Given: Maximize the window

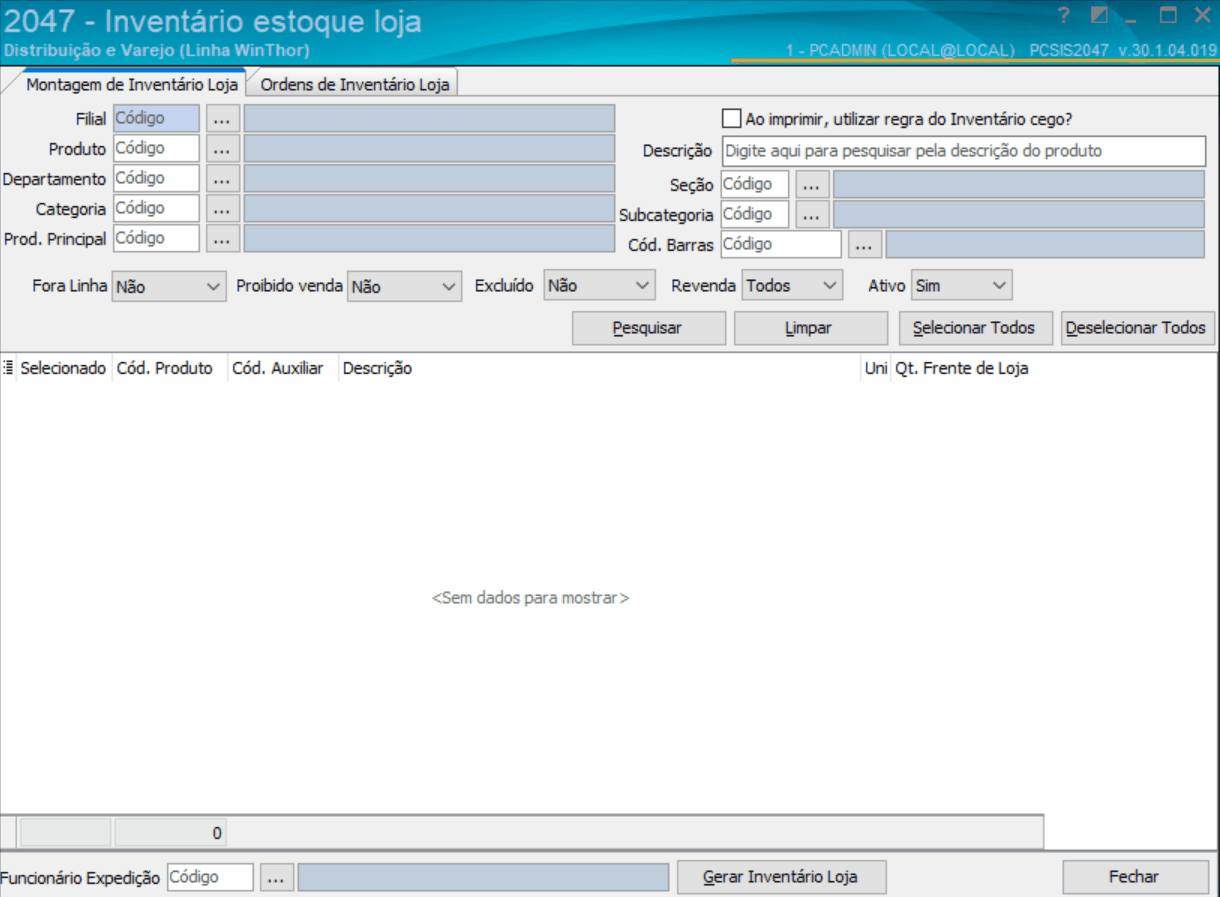Looking at the screenshot, I should pos(1167,15).
